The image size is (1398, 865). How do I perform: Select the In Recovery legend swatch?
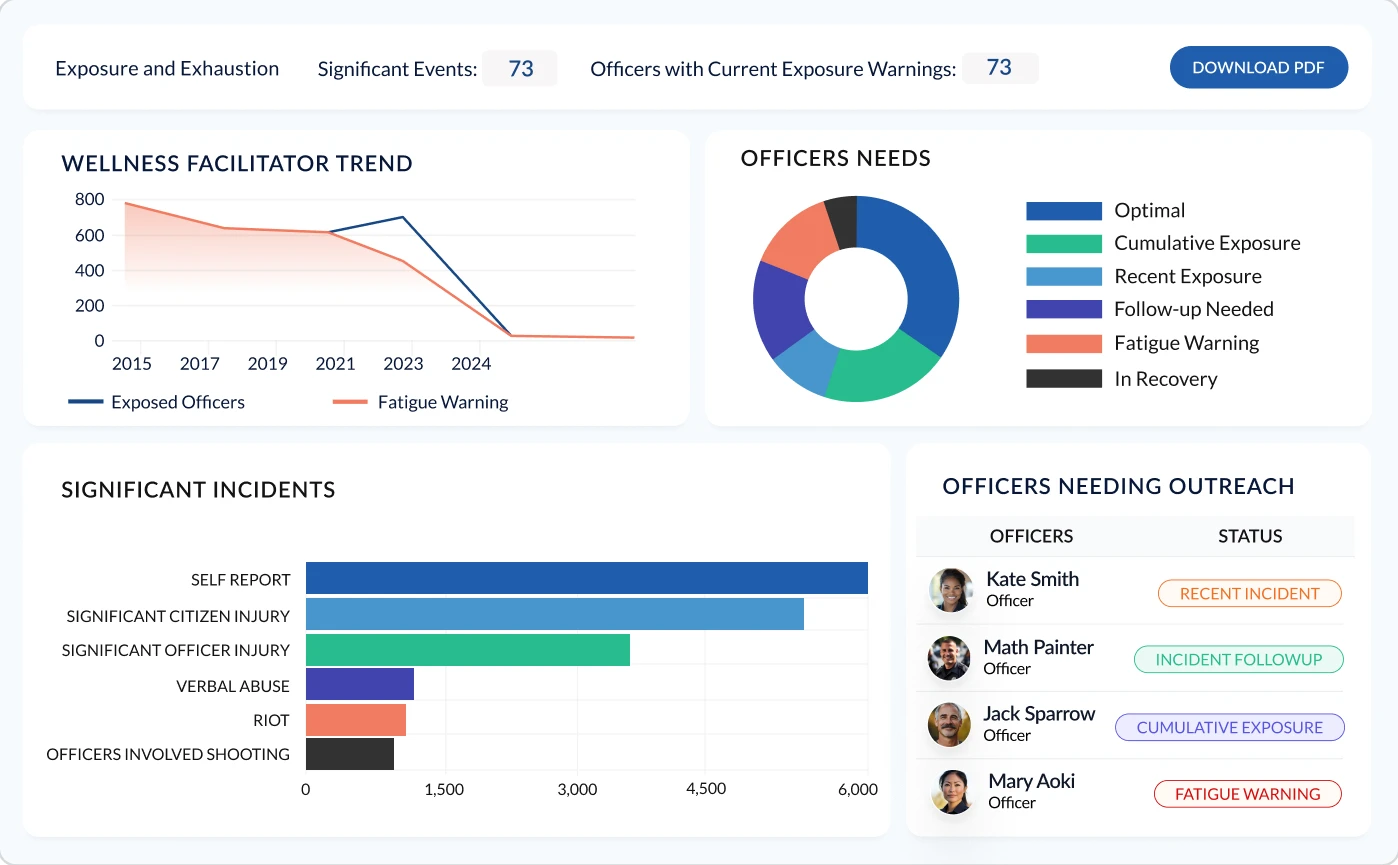[1064, 379]
